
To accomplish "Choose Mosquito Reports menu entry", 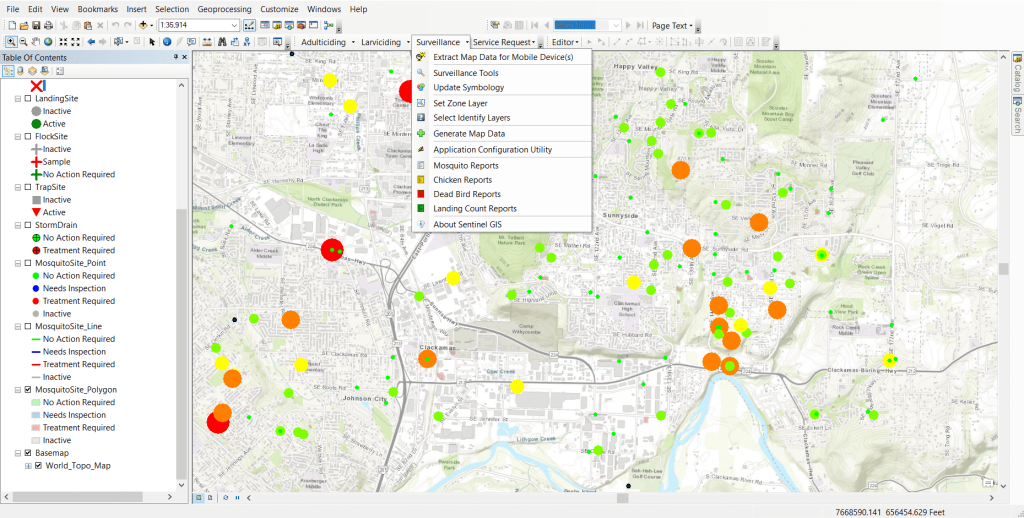I will click(x=502, y=165).
